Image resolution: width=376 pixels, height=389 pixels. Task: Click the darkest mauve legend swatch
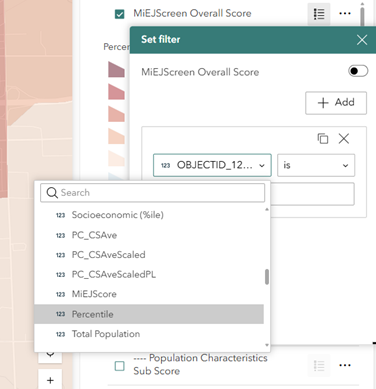[116, 69]
